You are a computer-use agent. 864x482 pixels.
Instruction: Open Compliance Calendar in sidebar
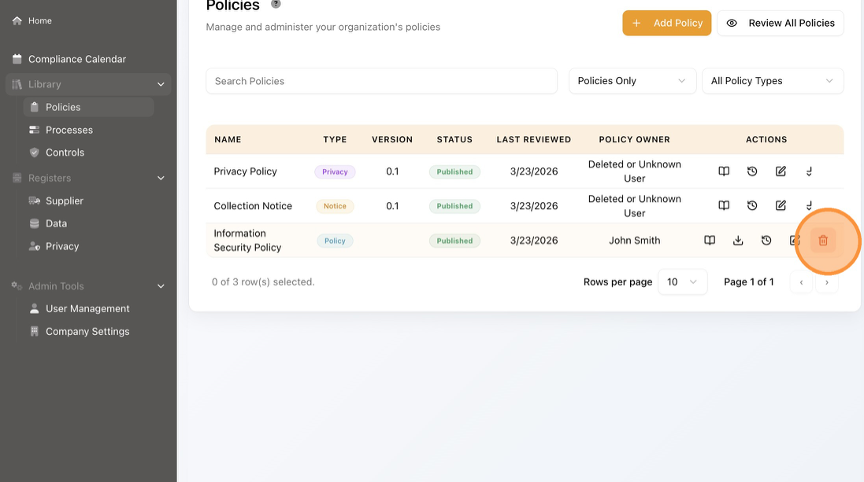pyautogui.click(x=77, y=60)
